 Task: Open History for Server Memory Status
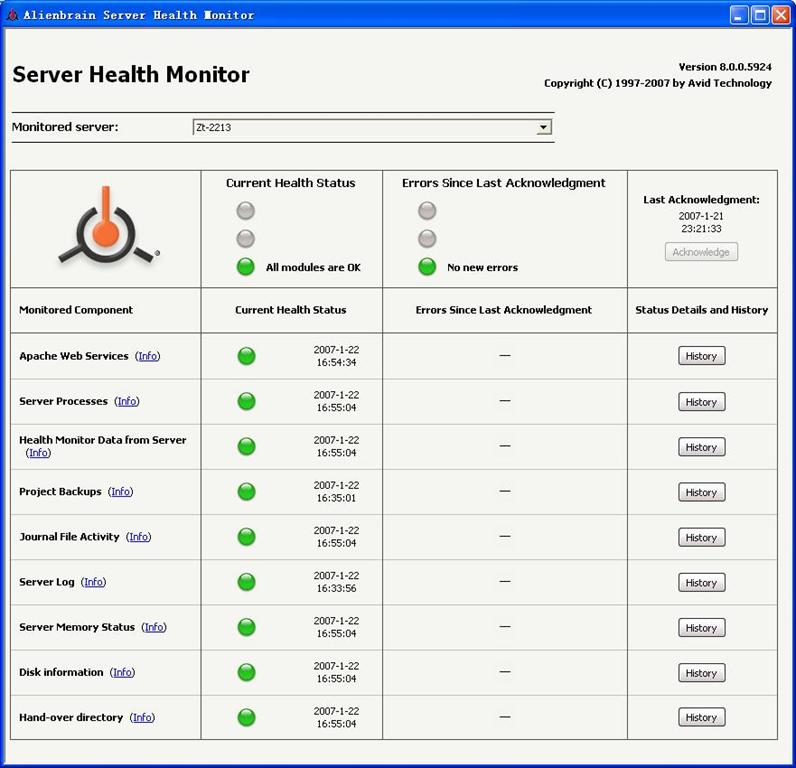(702, 627)
